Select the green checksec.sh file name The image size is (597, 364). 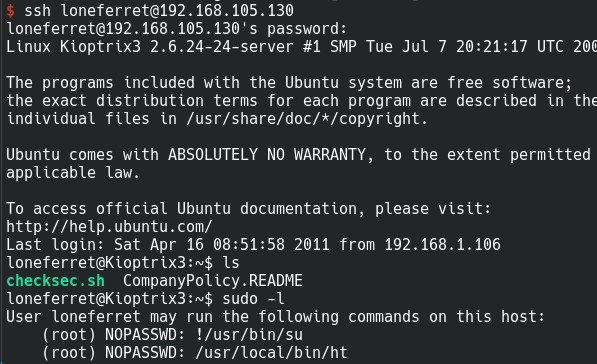(56, 281)
